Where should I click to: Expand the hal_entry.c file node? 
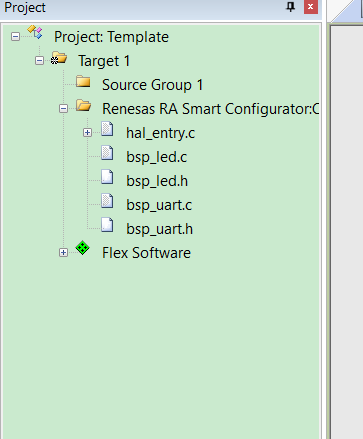coord(87,133)
